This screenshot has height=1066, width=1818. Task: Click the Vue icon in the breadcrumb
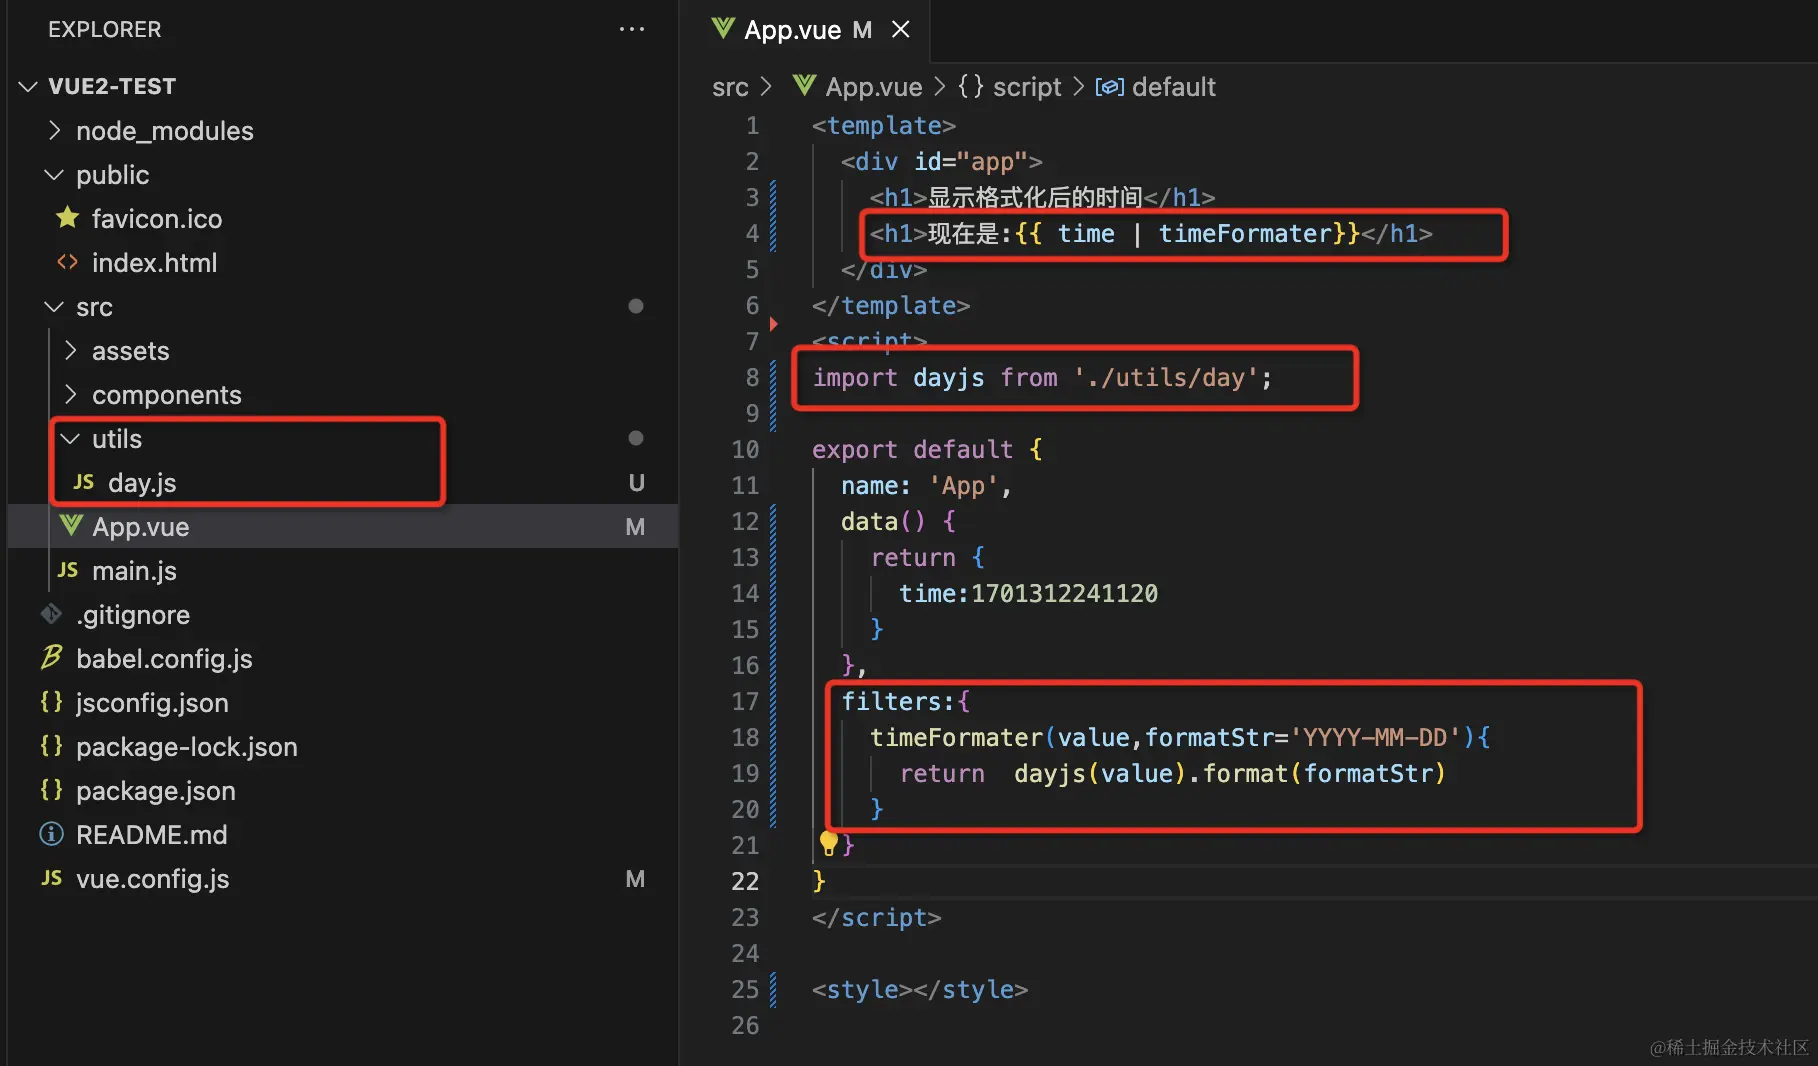(804, 85)
